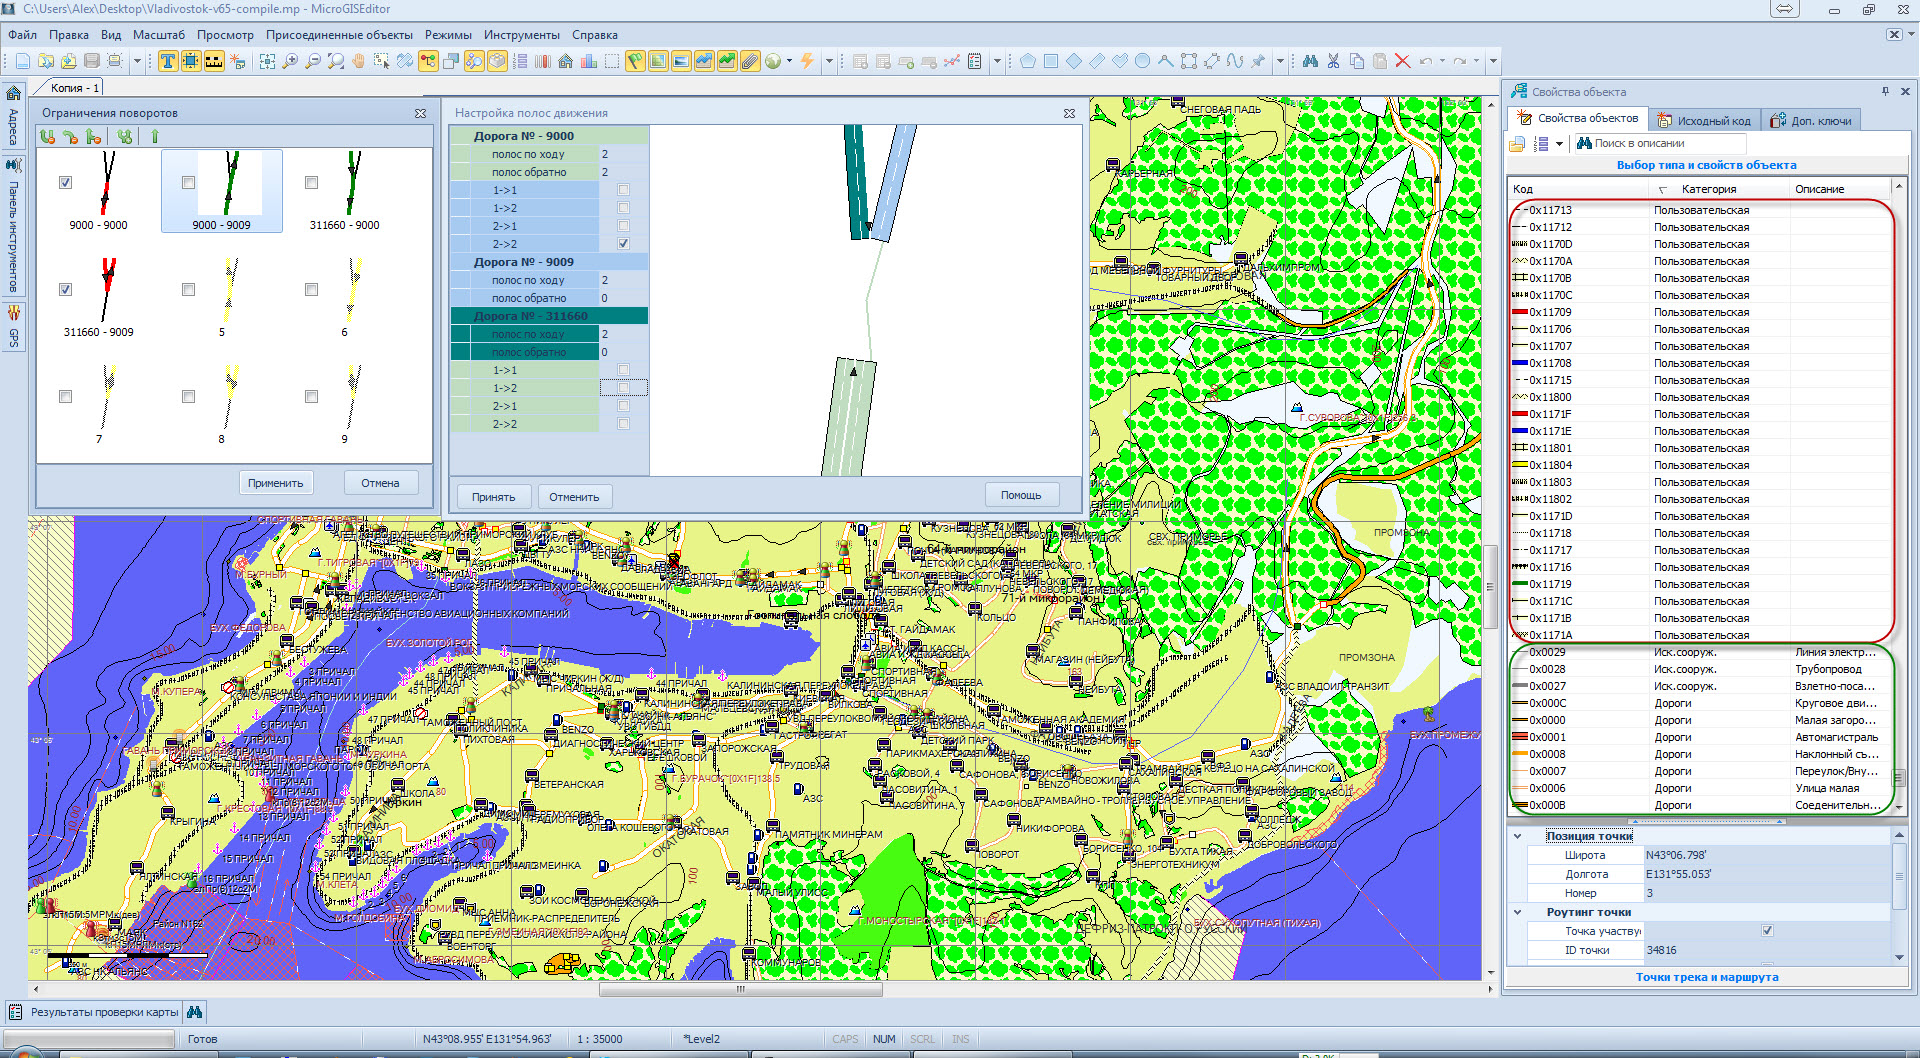Collapse the Роутинг точки section
The width and height of the screenshot is (1920, 1058).
[1518, 912]
